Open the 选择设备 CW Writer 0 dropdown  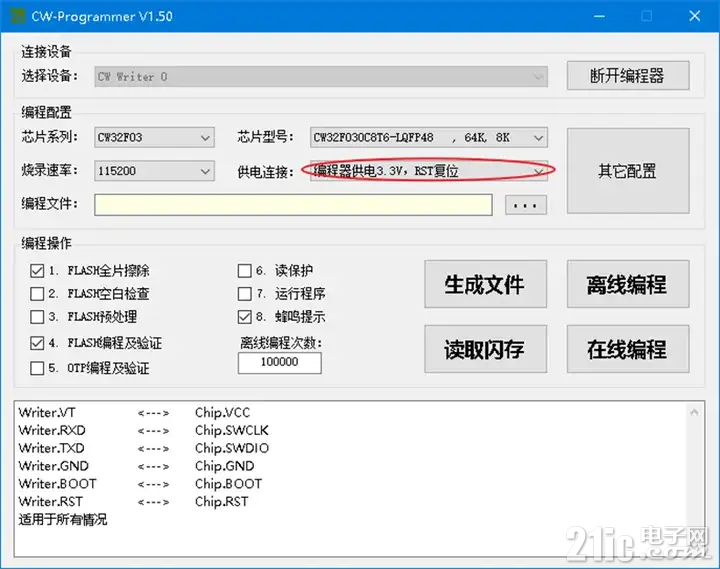(321, 77)
